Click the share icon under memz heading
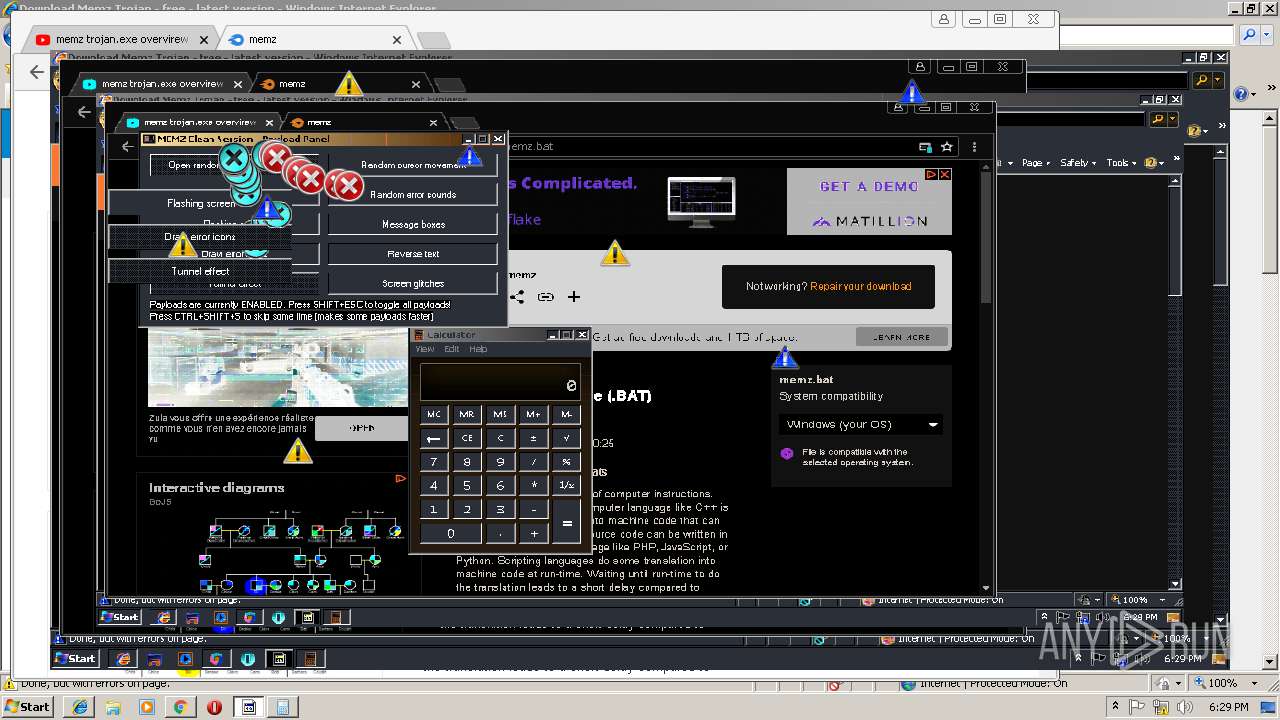Screen dimensions: 1280x720 coord(517,297)
